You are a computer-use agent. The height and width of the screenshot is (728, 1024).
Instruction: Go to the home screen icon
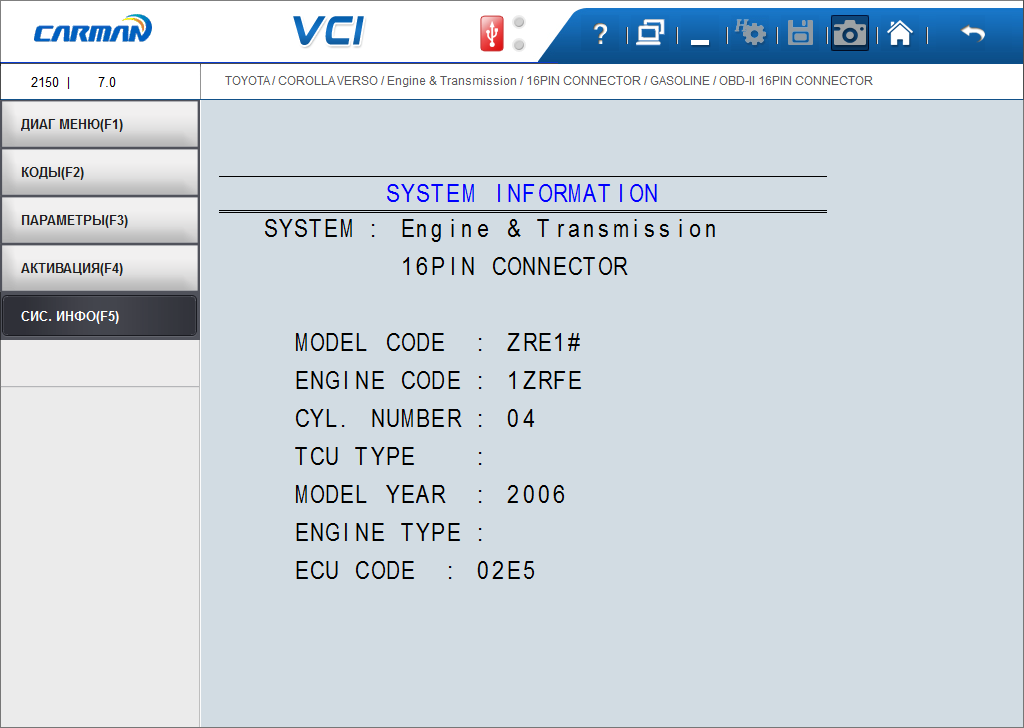point(900,33)
